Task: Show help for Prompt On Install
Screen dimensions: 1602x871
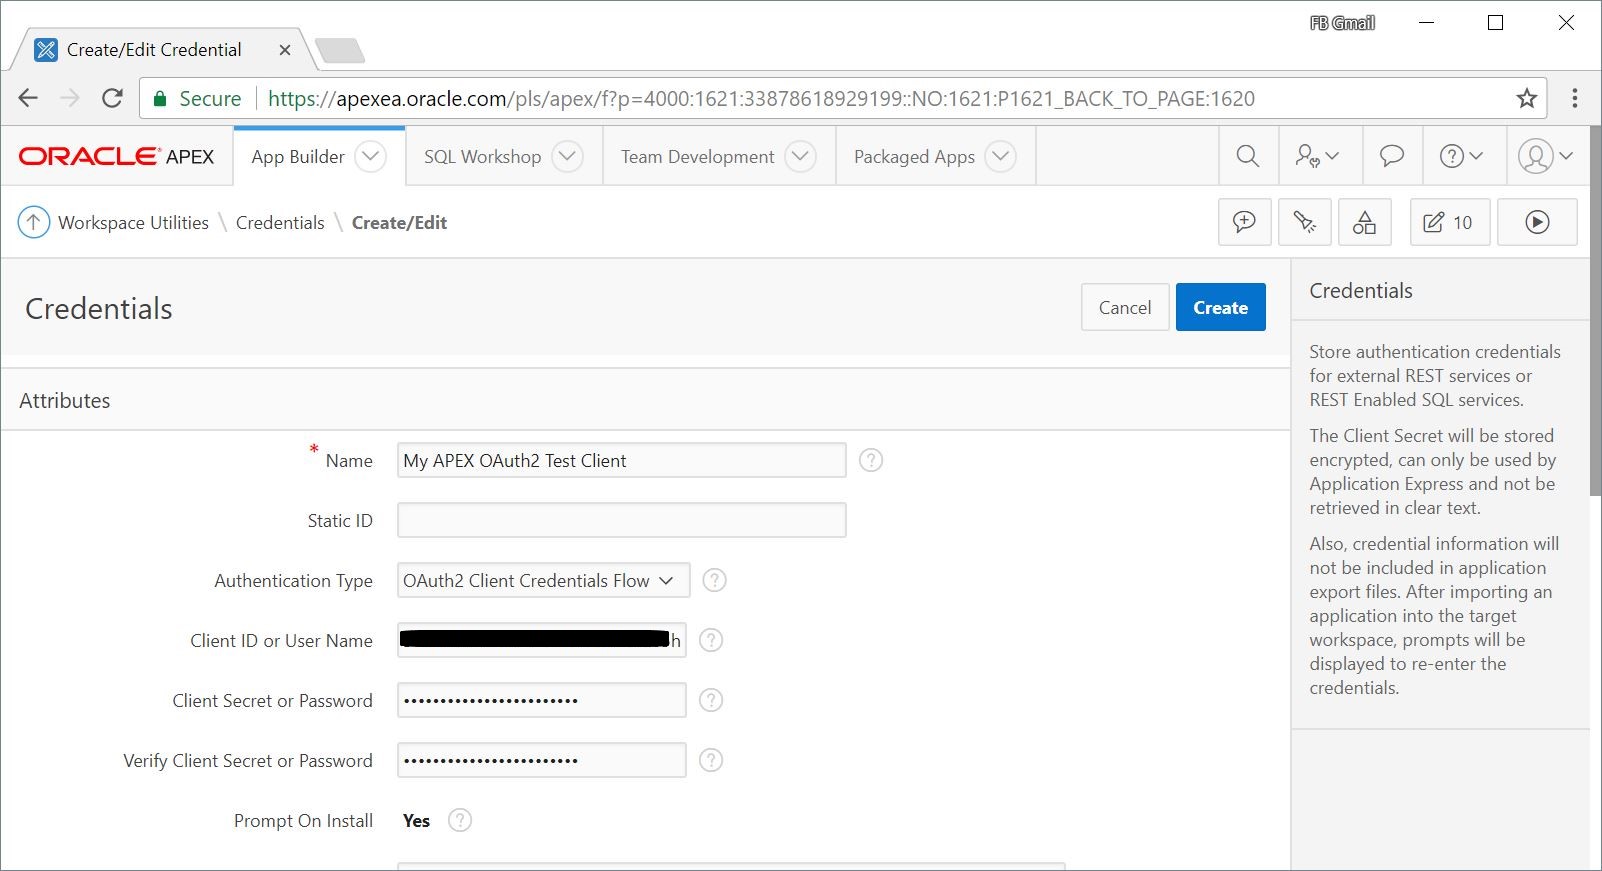Action: [x=459, y=820]
